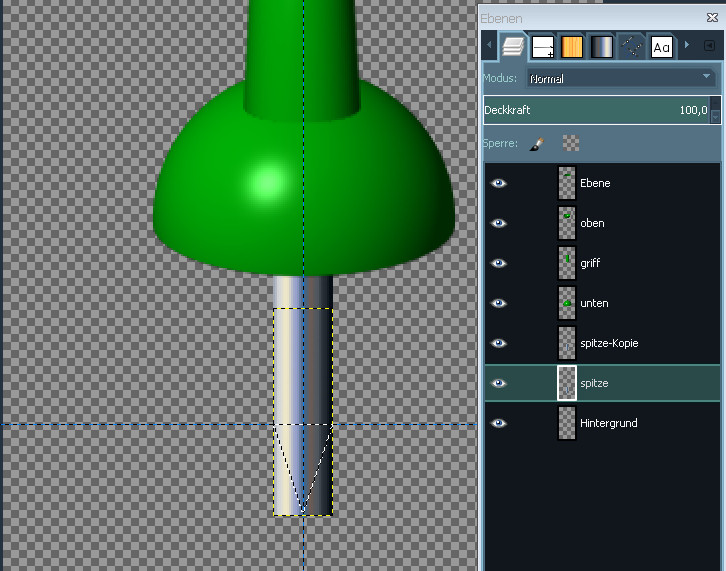Close the Ebenen dock panel
Viewport: 726px width, 571px height.
click(712, 18)
